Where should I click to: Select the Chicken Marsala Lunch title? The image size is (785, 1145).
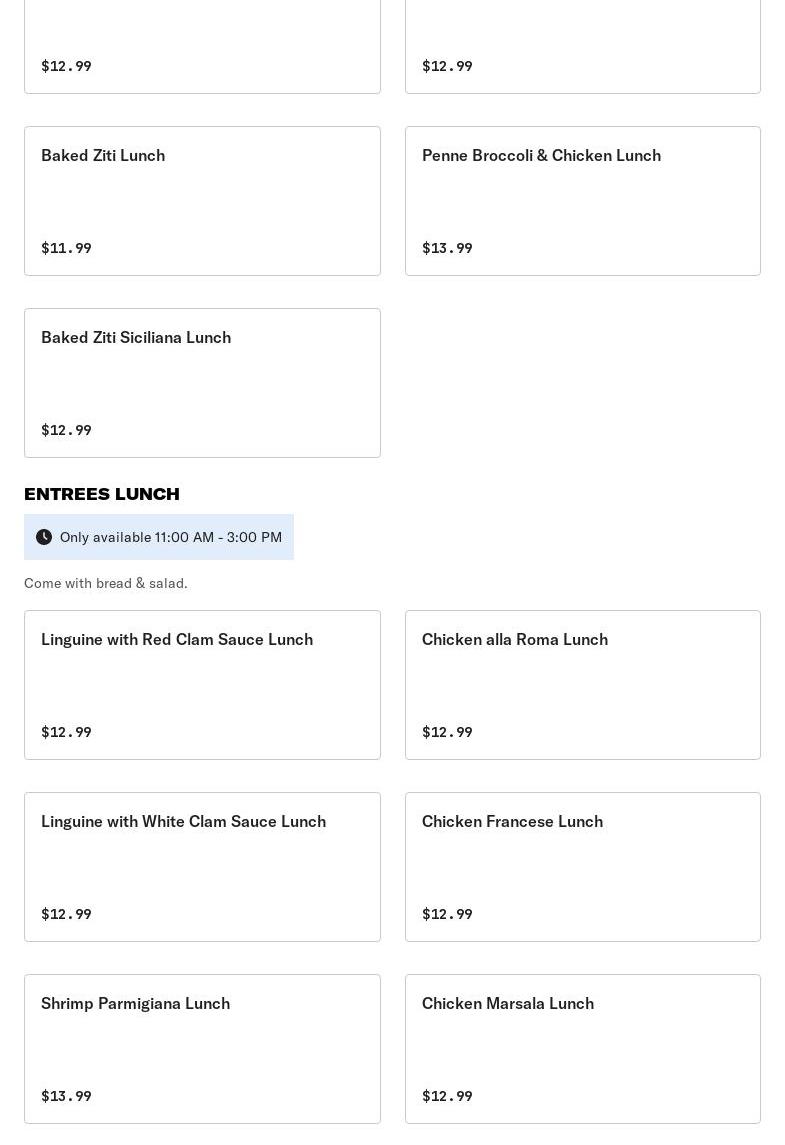click(x=508, y=1003)
